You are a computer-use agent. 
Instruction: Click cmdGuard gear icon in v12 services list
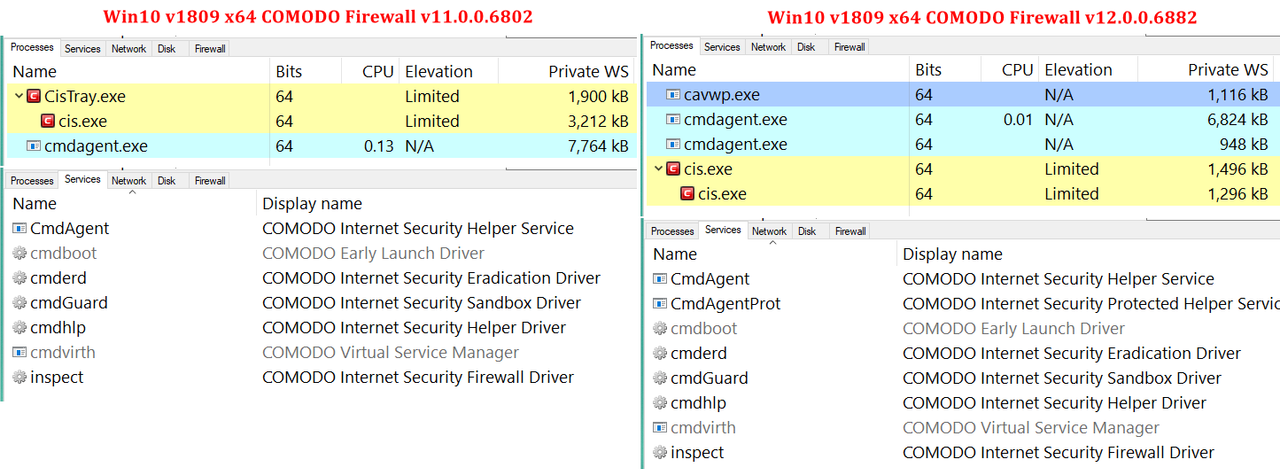pyautogui.click(x=660, y=378)
